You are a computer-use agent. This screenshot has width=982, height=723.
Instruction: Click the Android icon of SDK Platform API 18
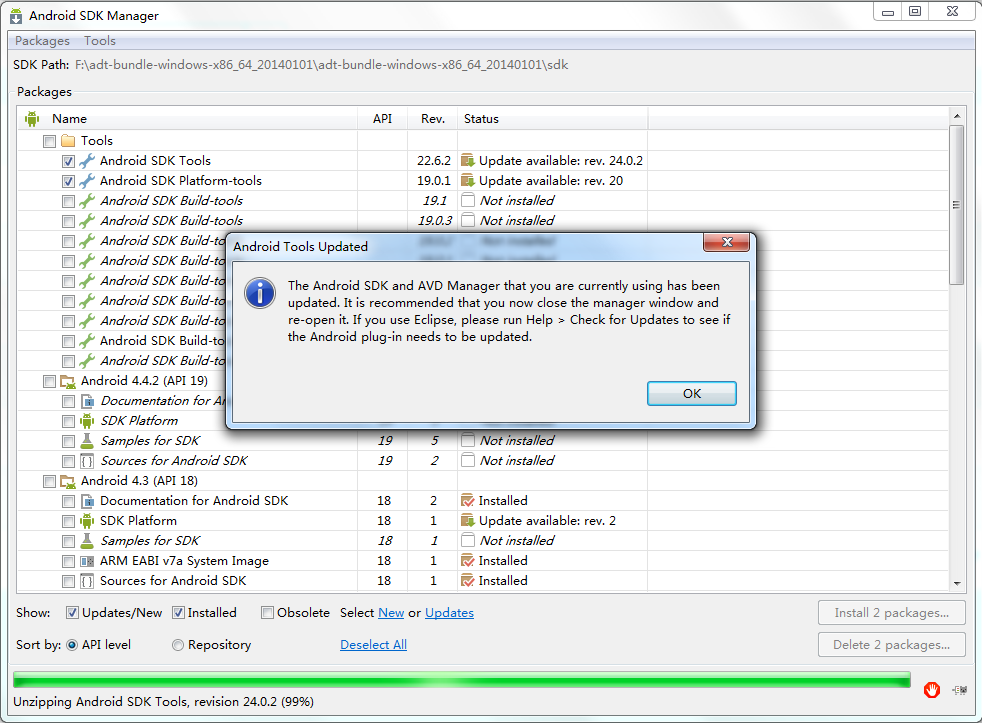click(x=87, y=521)
